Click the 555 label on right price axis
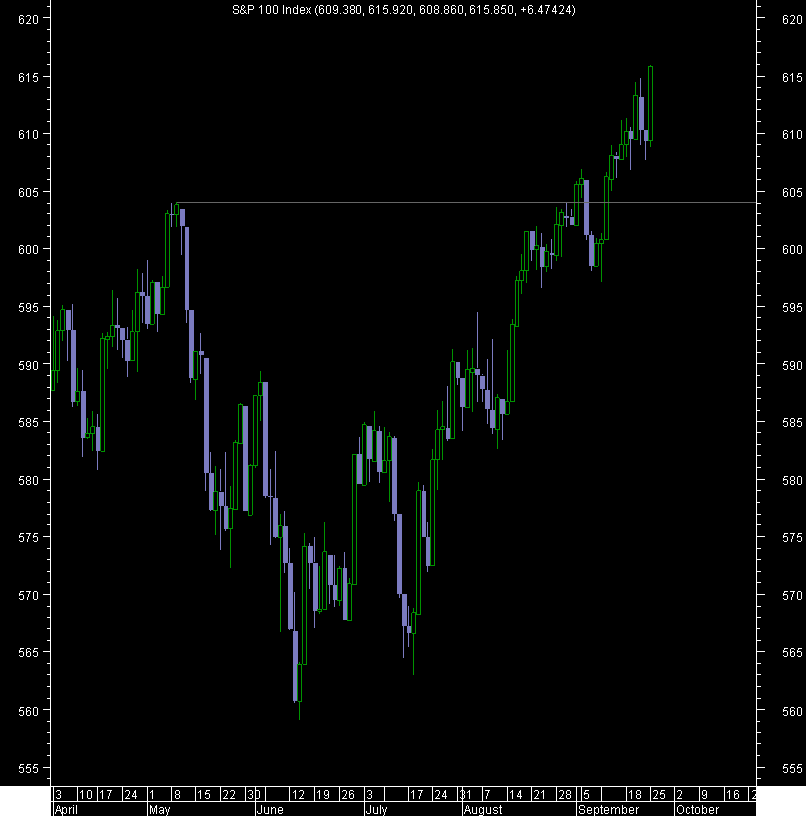Image resolution: width=806 pixels, height=816 pixels. point(792,769)
